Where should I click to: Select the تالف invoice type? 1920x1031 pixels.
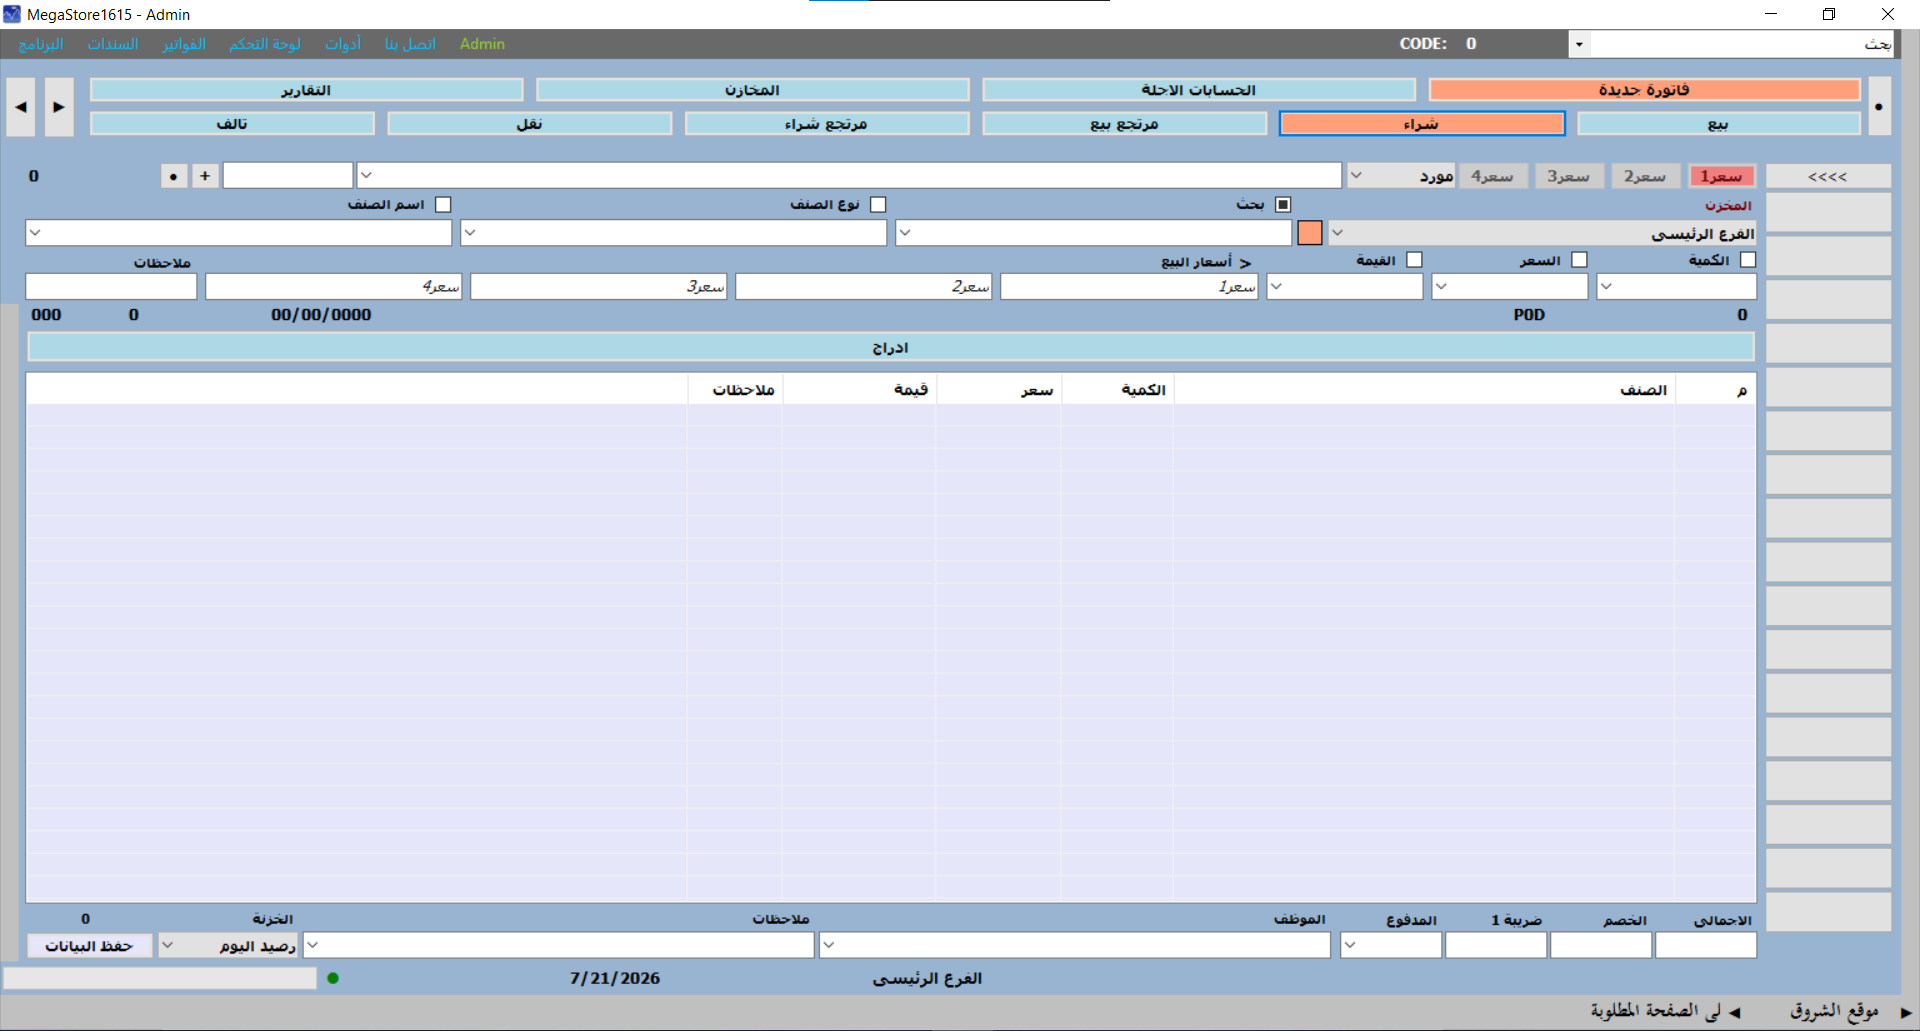pyautogui.click(x=232, y=123)
